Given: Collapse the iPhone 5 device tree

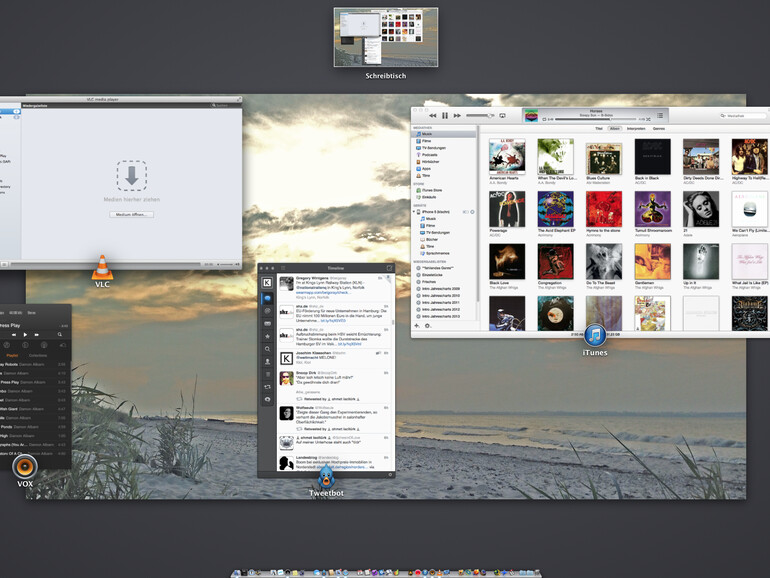Looking at the screenshot, I should [415, 212].
